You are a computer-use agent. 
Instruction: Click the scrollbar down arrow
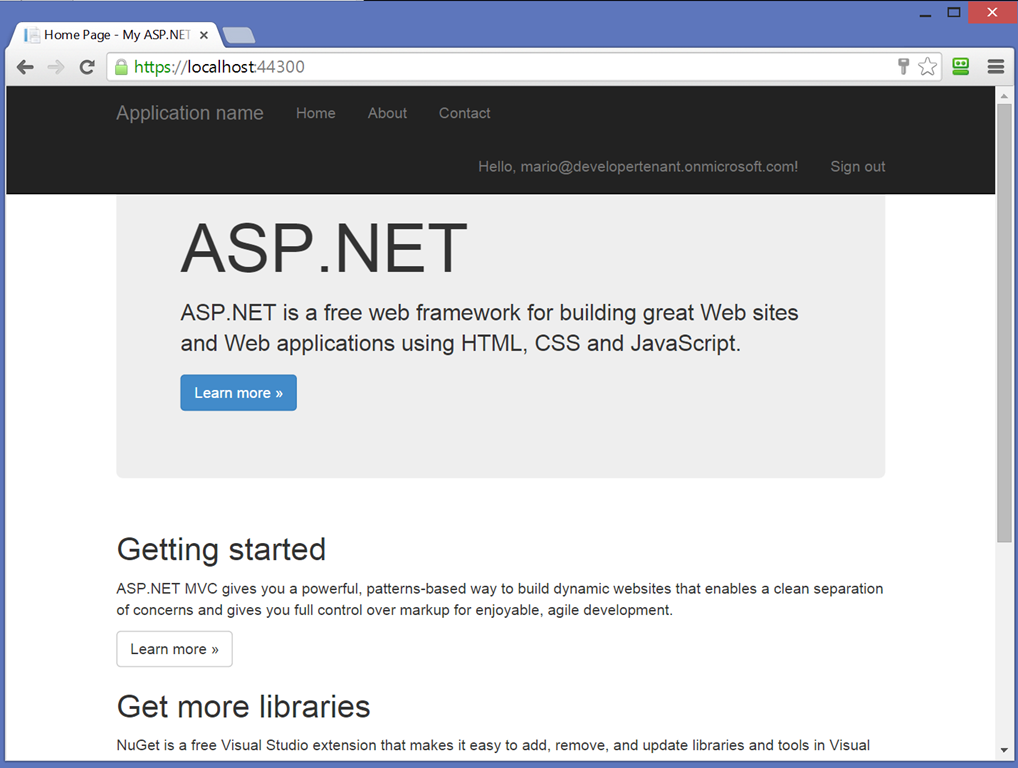(1004, 750)
